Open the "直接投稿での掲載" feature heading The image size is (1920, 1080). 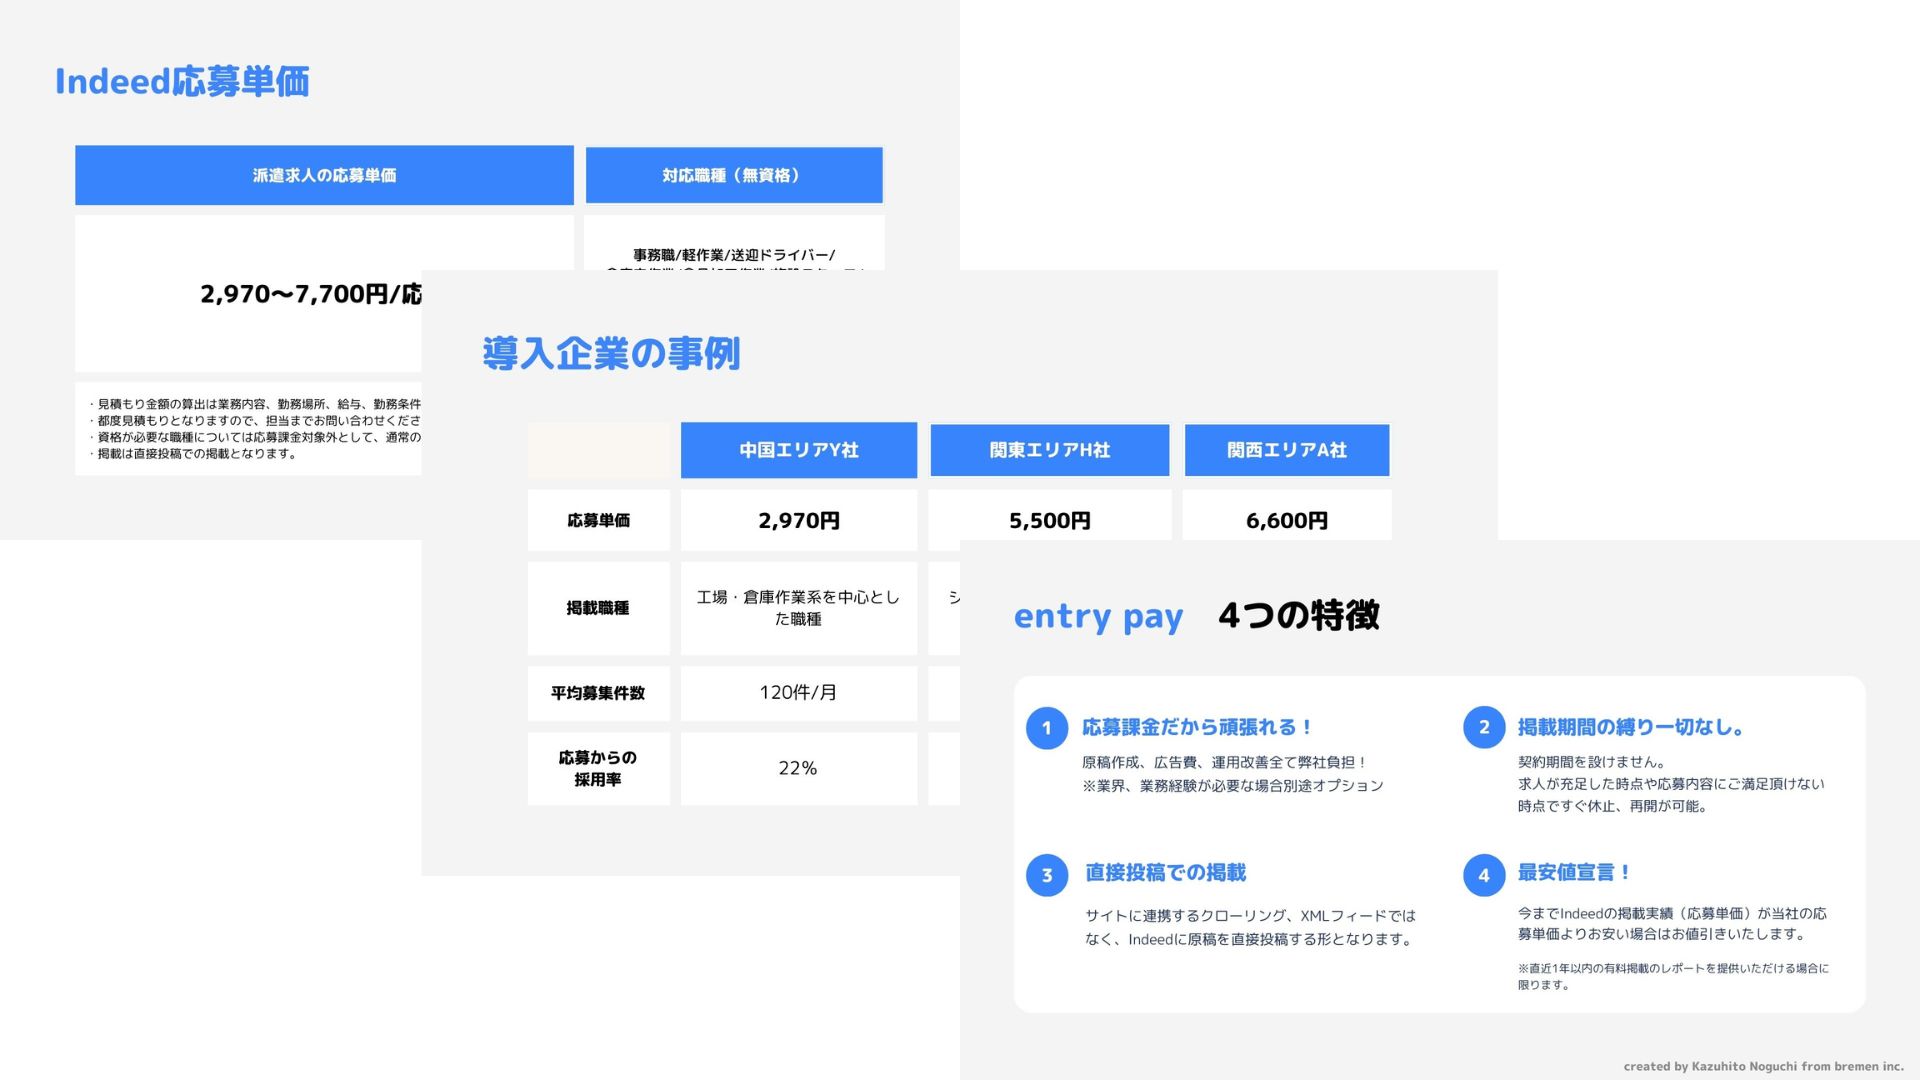(1164, 873)
